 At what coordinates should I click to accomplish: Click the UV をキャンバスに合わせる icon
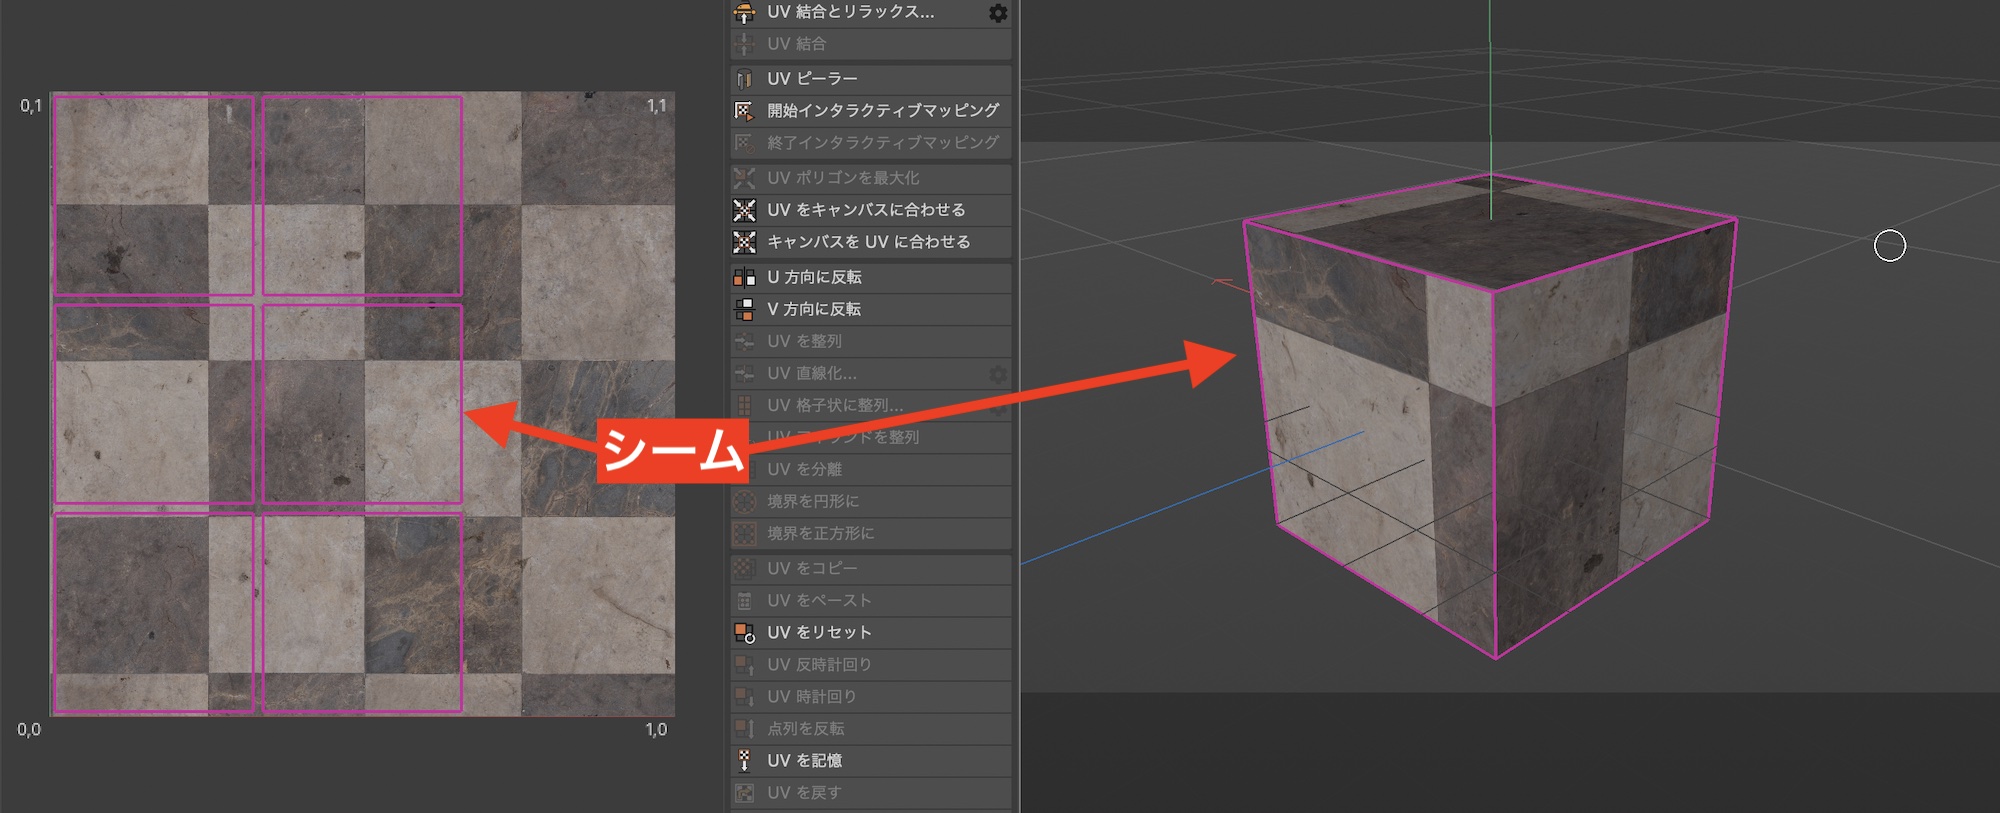coord(744,210)
